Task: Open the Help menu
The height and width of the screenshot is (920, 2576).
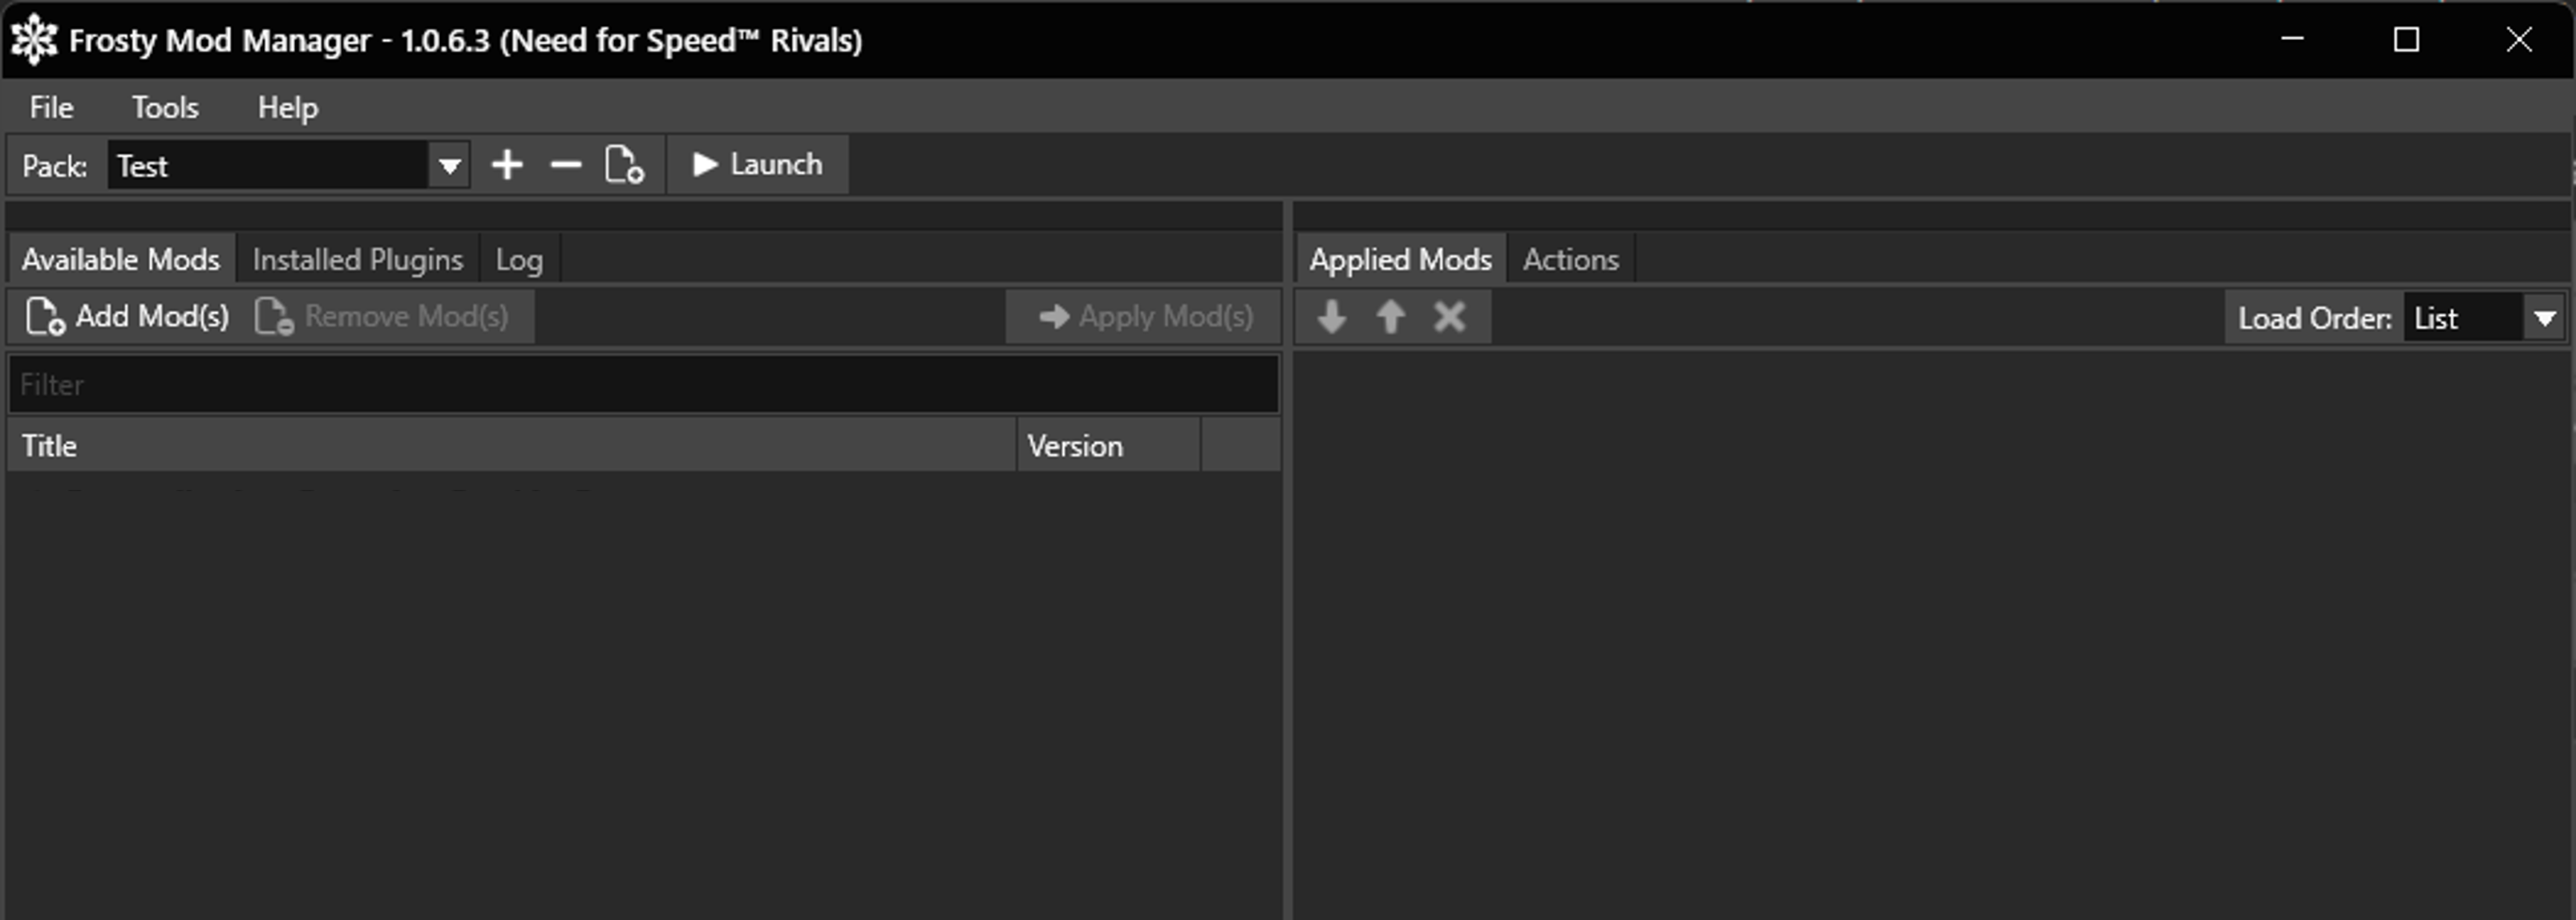Action: pyautogui.click(x=288, y=108)
